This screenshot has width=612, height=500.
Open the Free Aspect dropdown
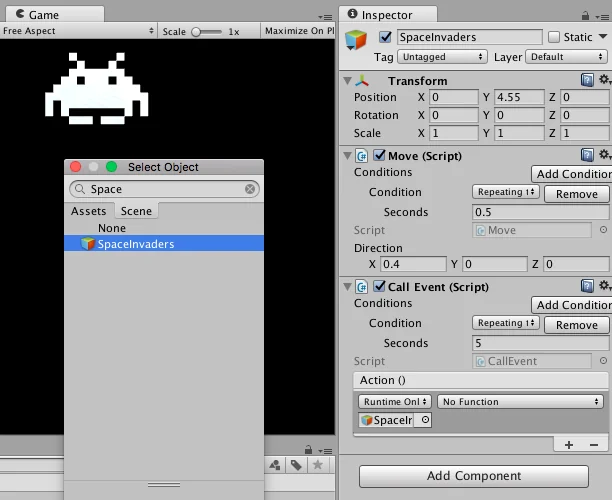78,31
